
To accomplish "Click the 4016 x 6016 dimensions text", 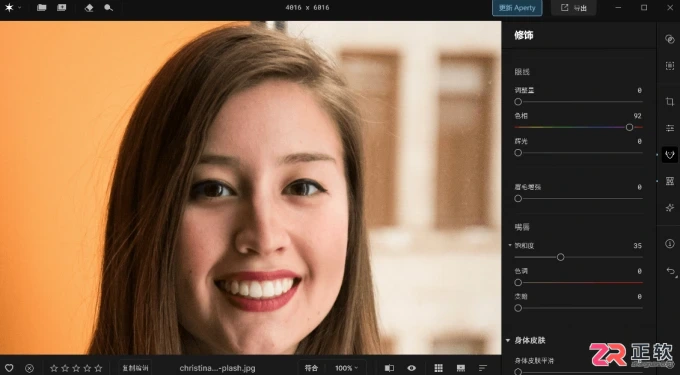I will point(307,7).
